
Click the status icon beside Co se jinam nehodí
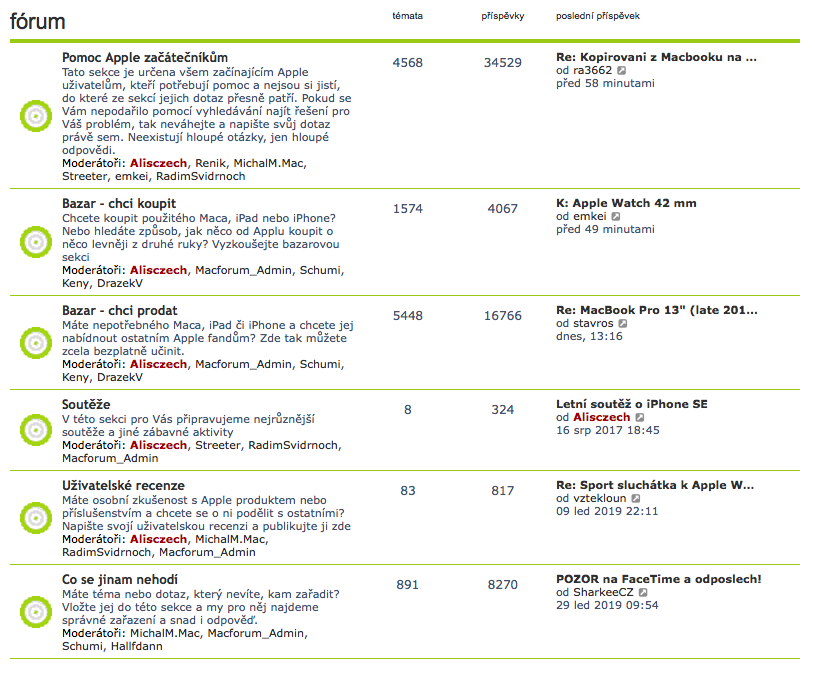point(35,611)
